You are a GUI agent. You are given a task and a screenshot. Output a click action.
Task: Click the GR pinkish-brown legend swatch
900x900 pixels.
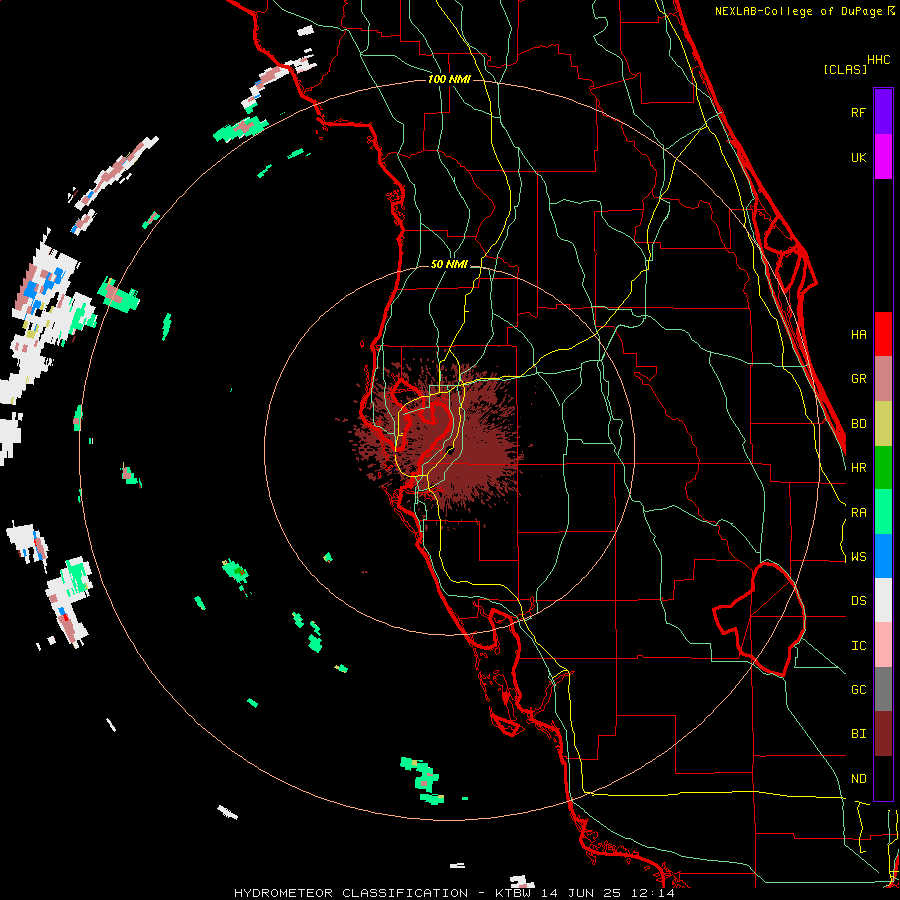(883, 379)
